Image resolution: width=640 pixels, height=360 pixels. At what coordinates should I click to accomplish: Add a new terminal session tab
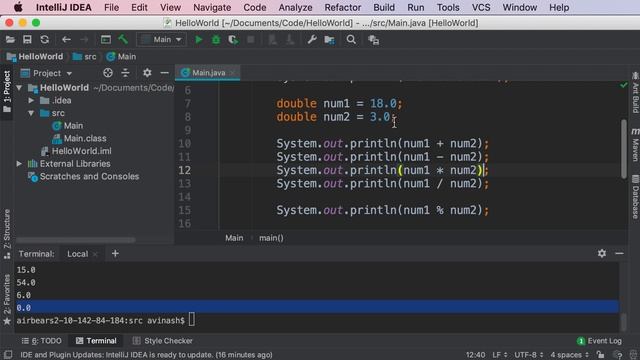coord(115,253)
